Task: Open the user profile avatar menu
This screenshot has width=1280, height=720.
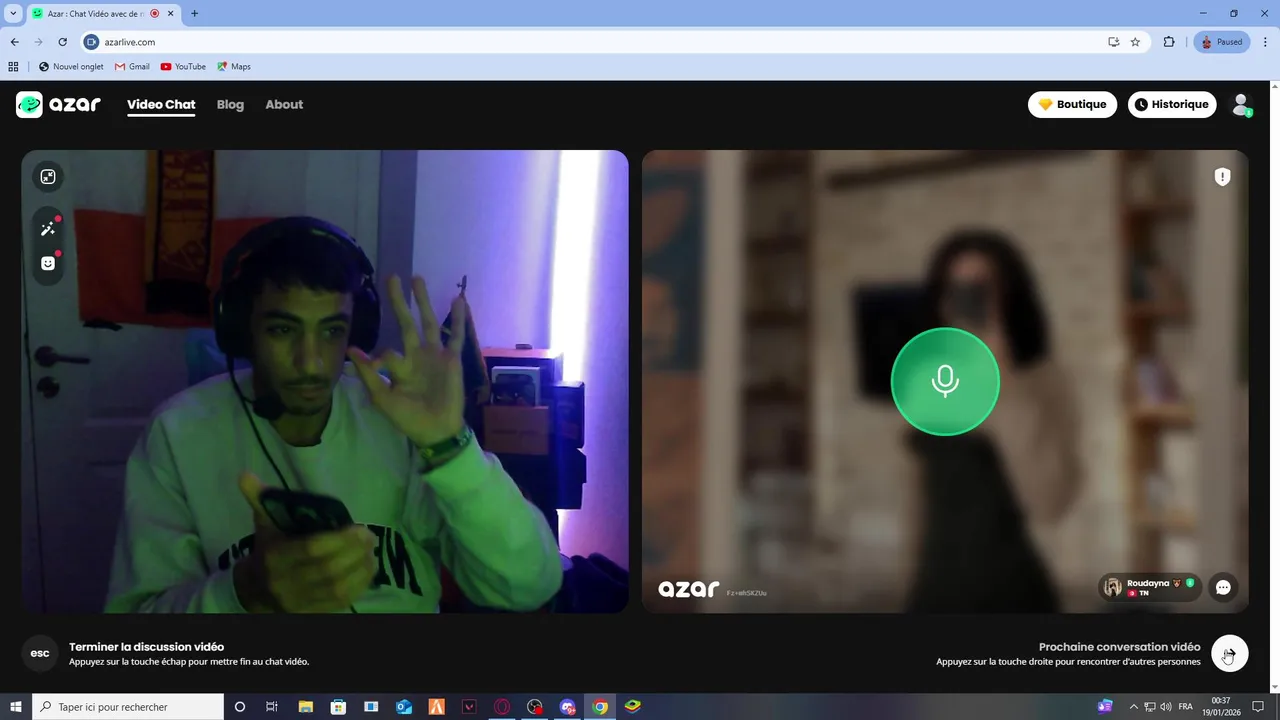Action: click(1241, 104)
